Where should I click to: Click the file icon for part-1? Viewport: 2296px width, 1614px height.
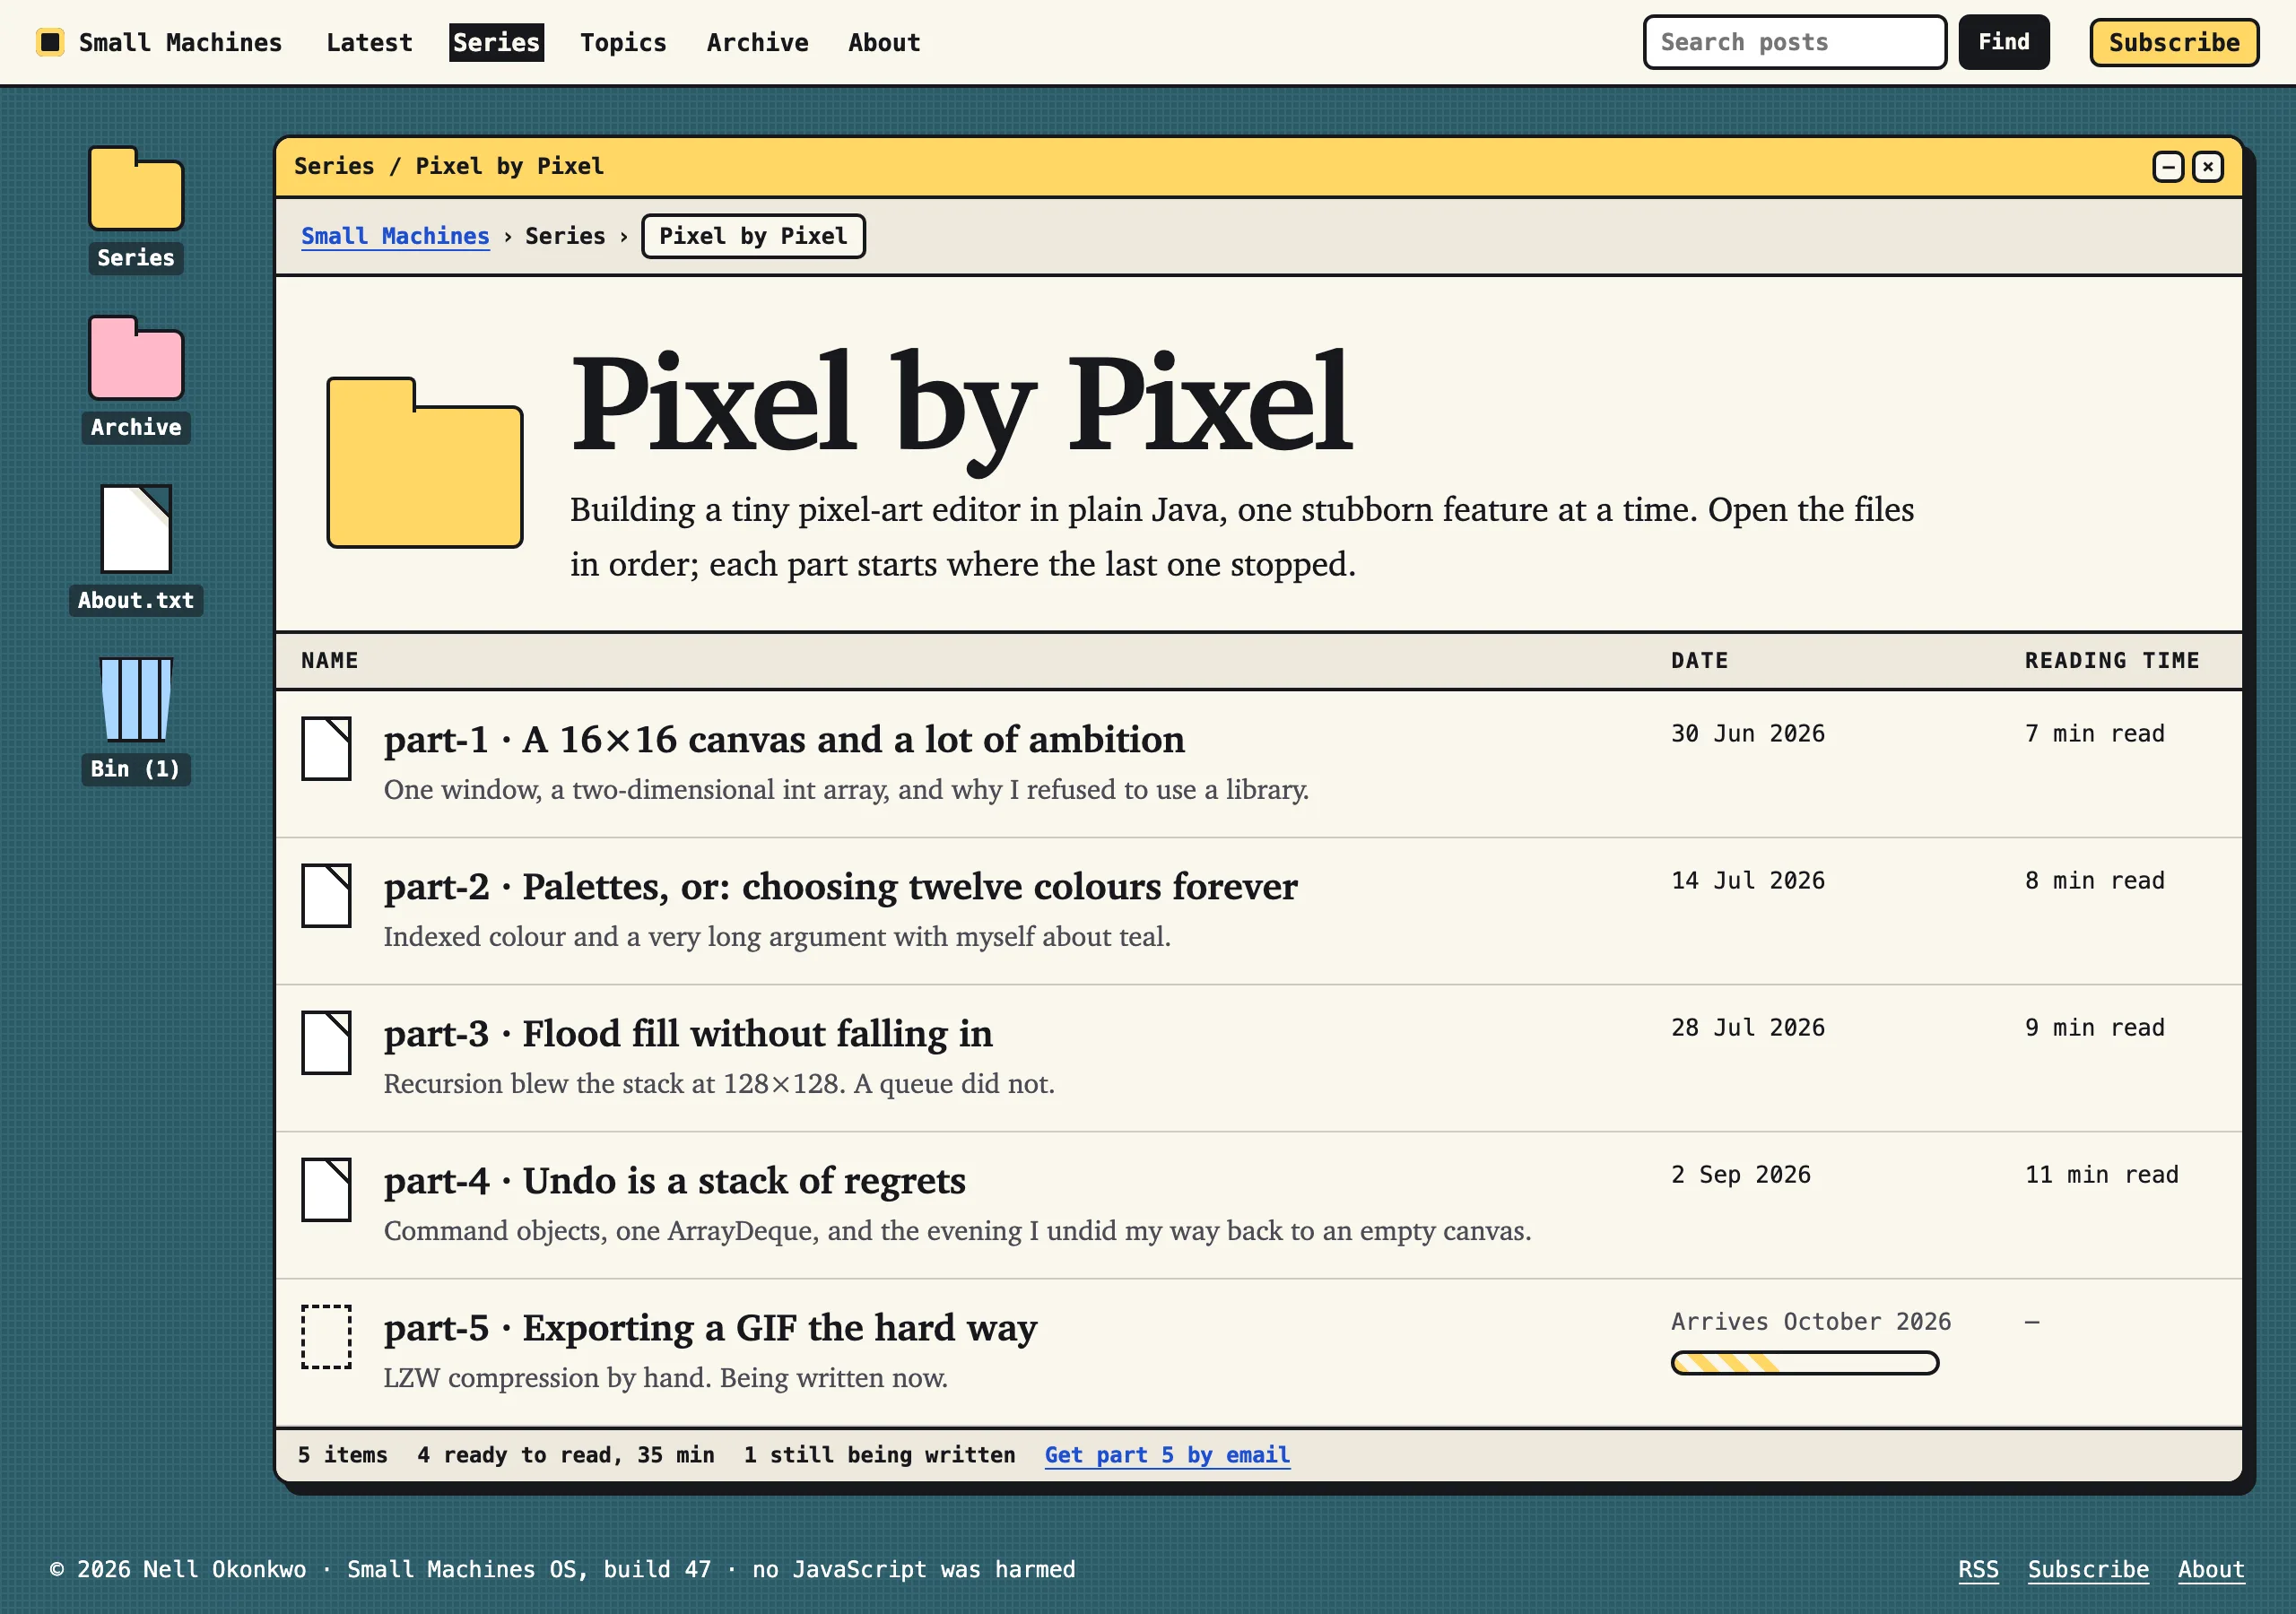tap(326, 748)
